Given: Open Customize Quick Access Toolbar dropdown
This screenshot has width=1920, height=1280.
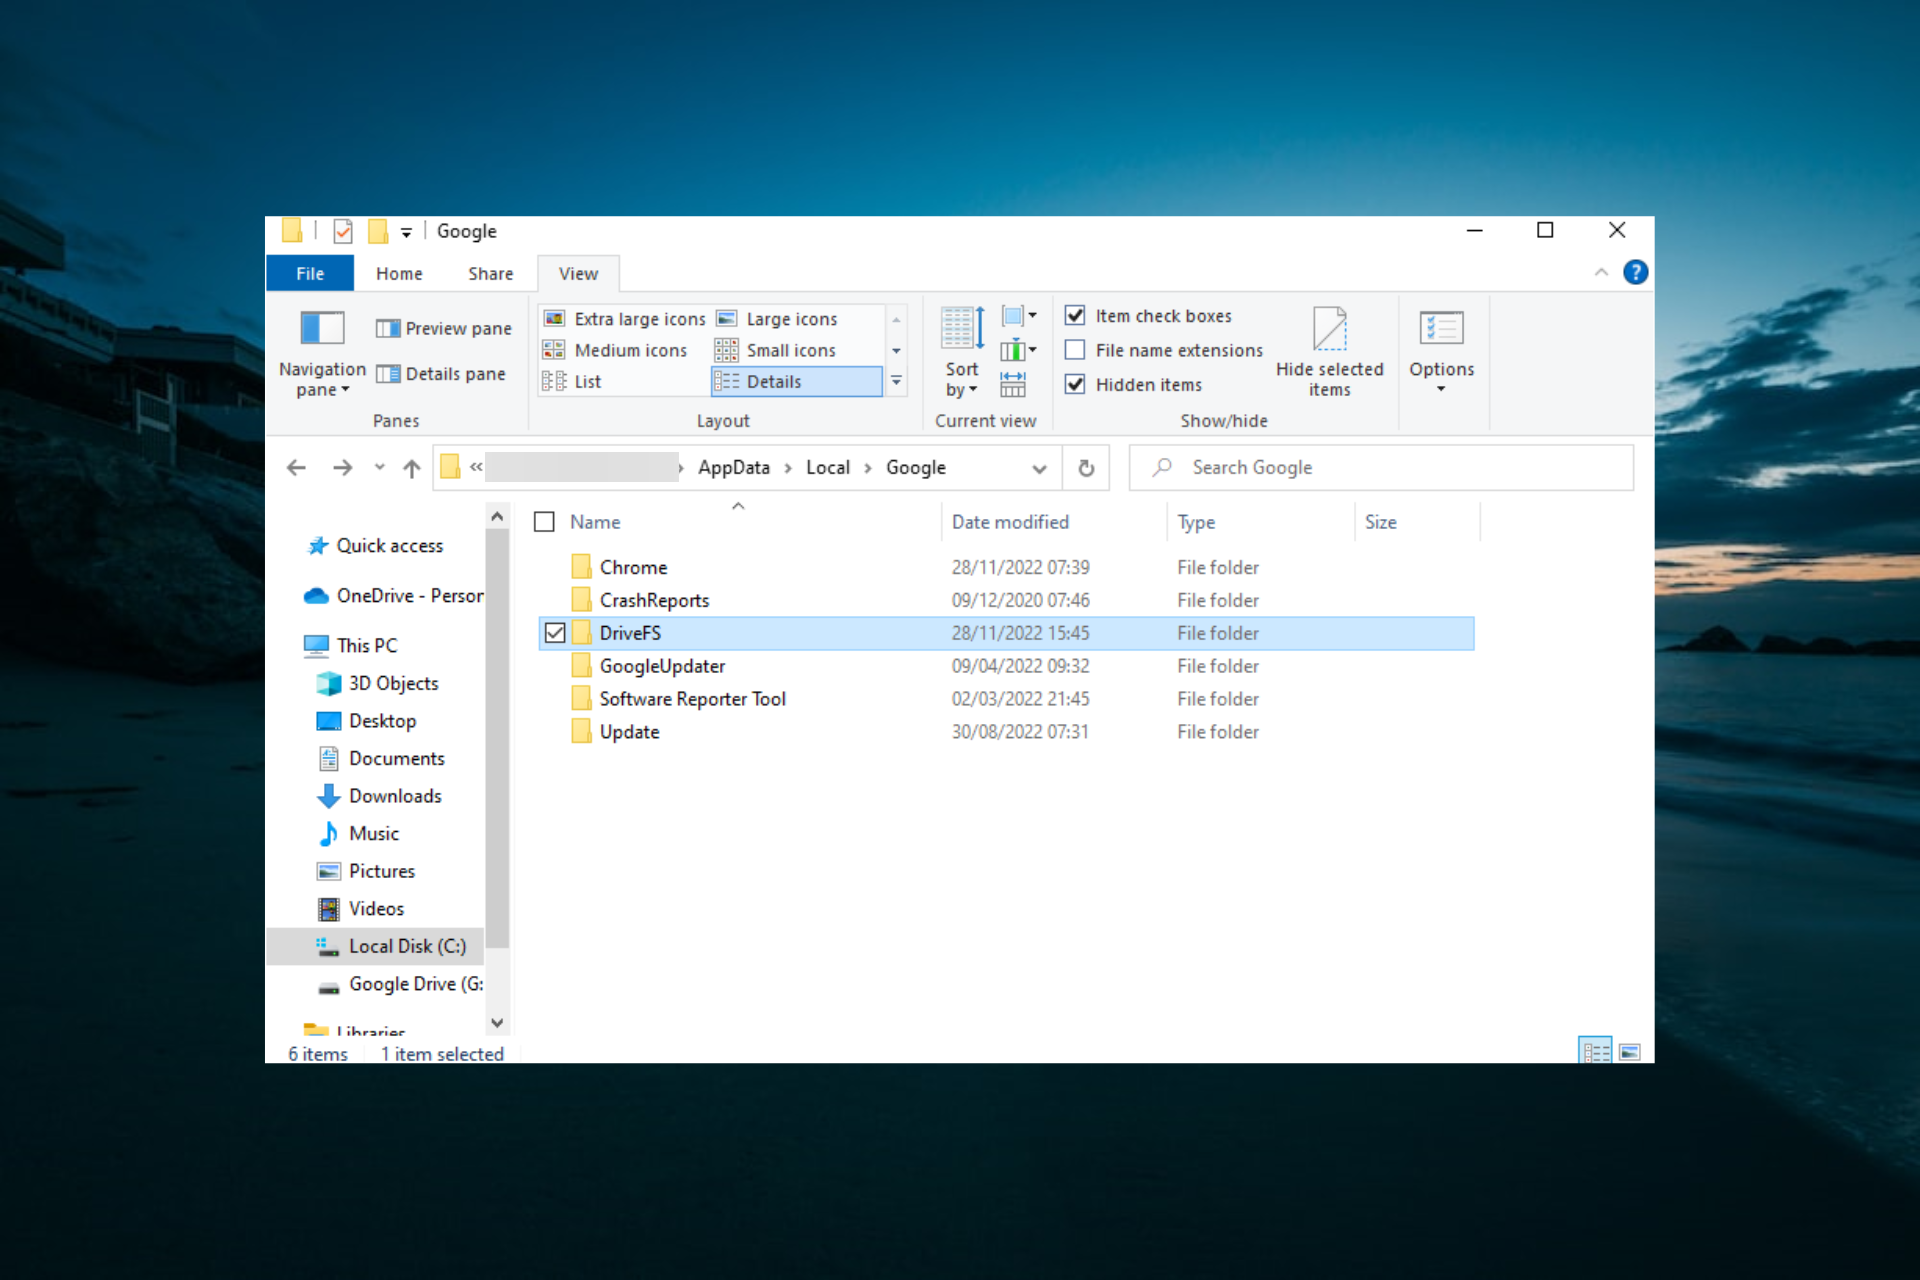Looking at the screenshot, I should 406,233.
